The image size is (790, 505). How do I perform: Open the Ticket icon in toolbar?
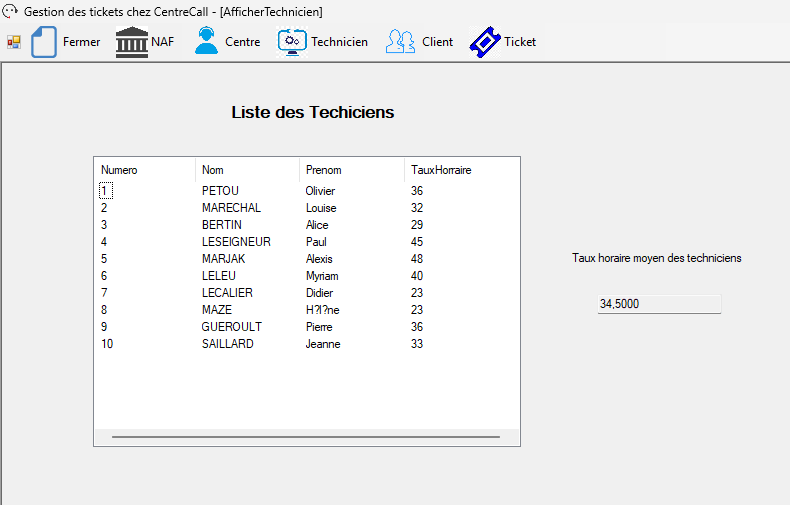point(485,42)
